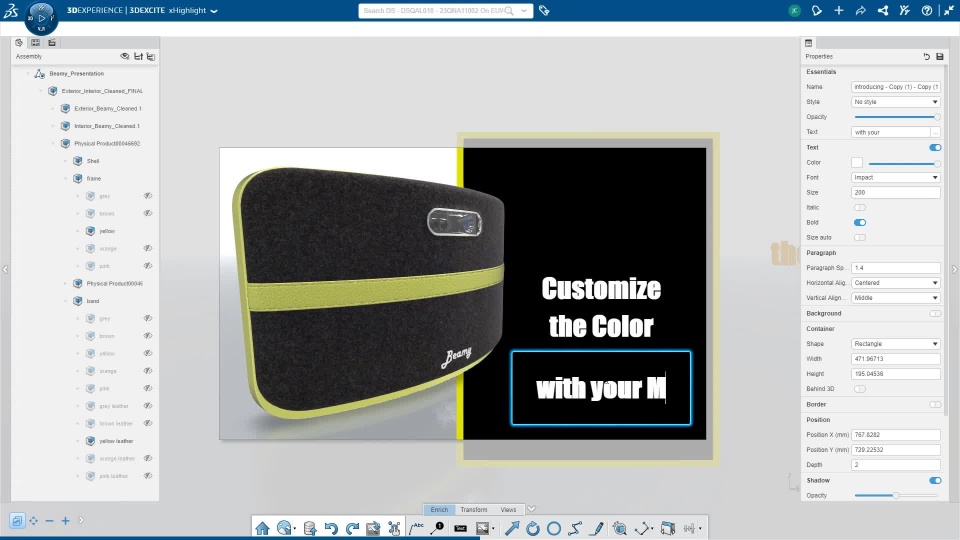Select the Picture insert tool
Image resolution: width=960 pixels, height=540 pixels.
tap(483, 528)
